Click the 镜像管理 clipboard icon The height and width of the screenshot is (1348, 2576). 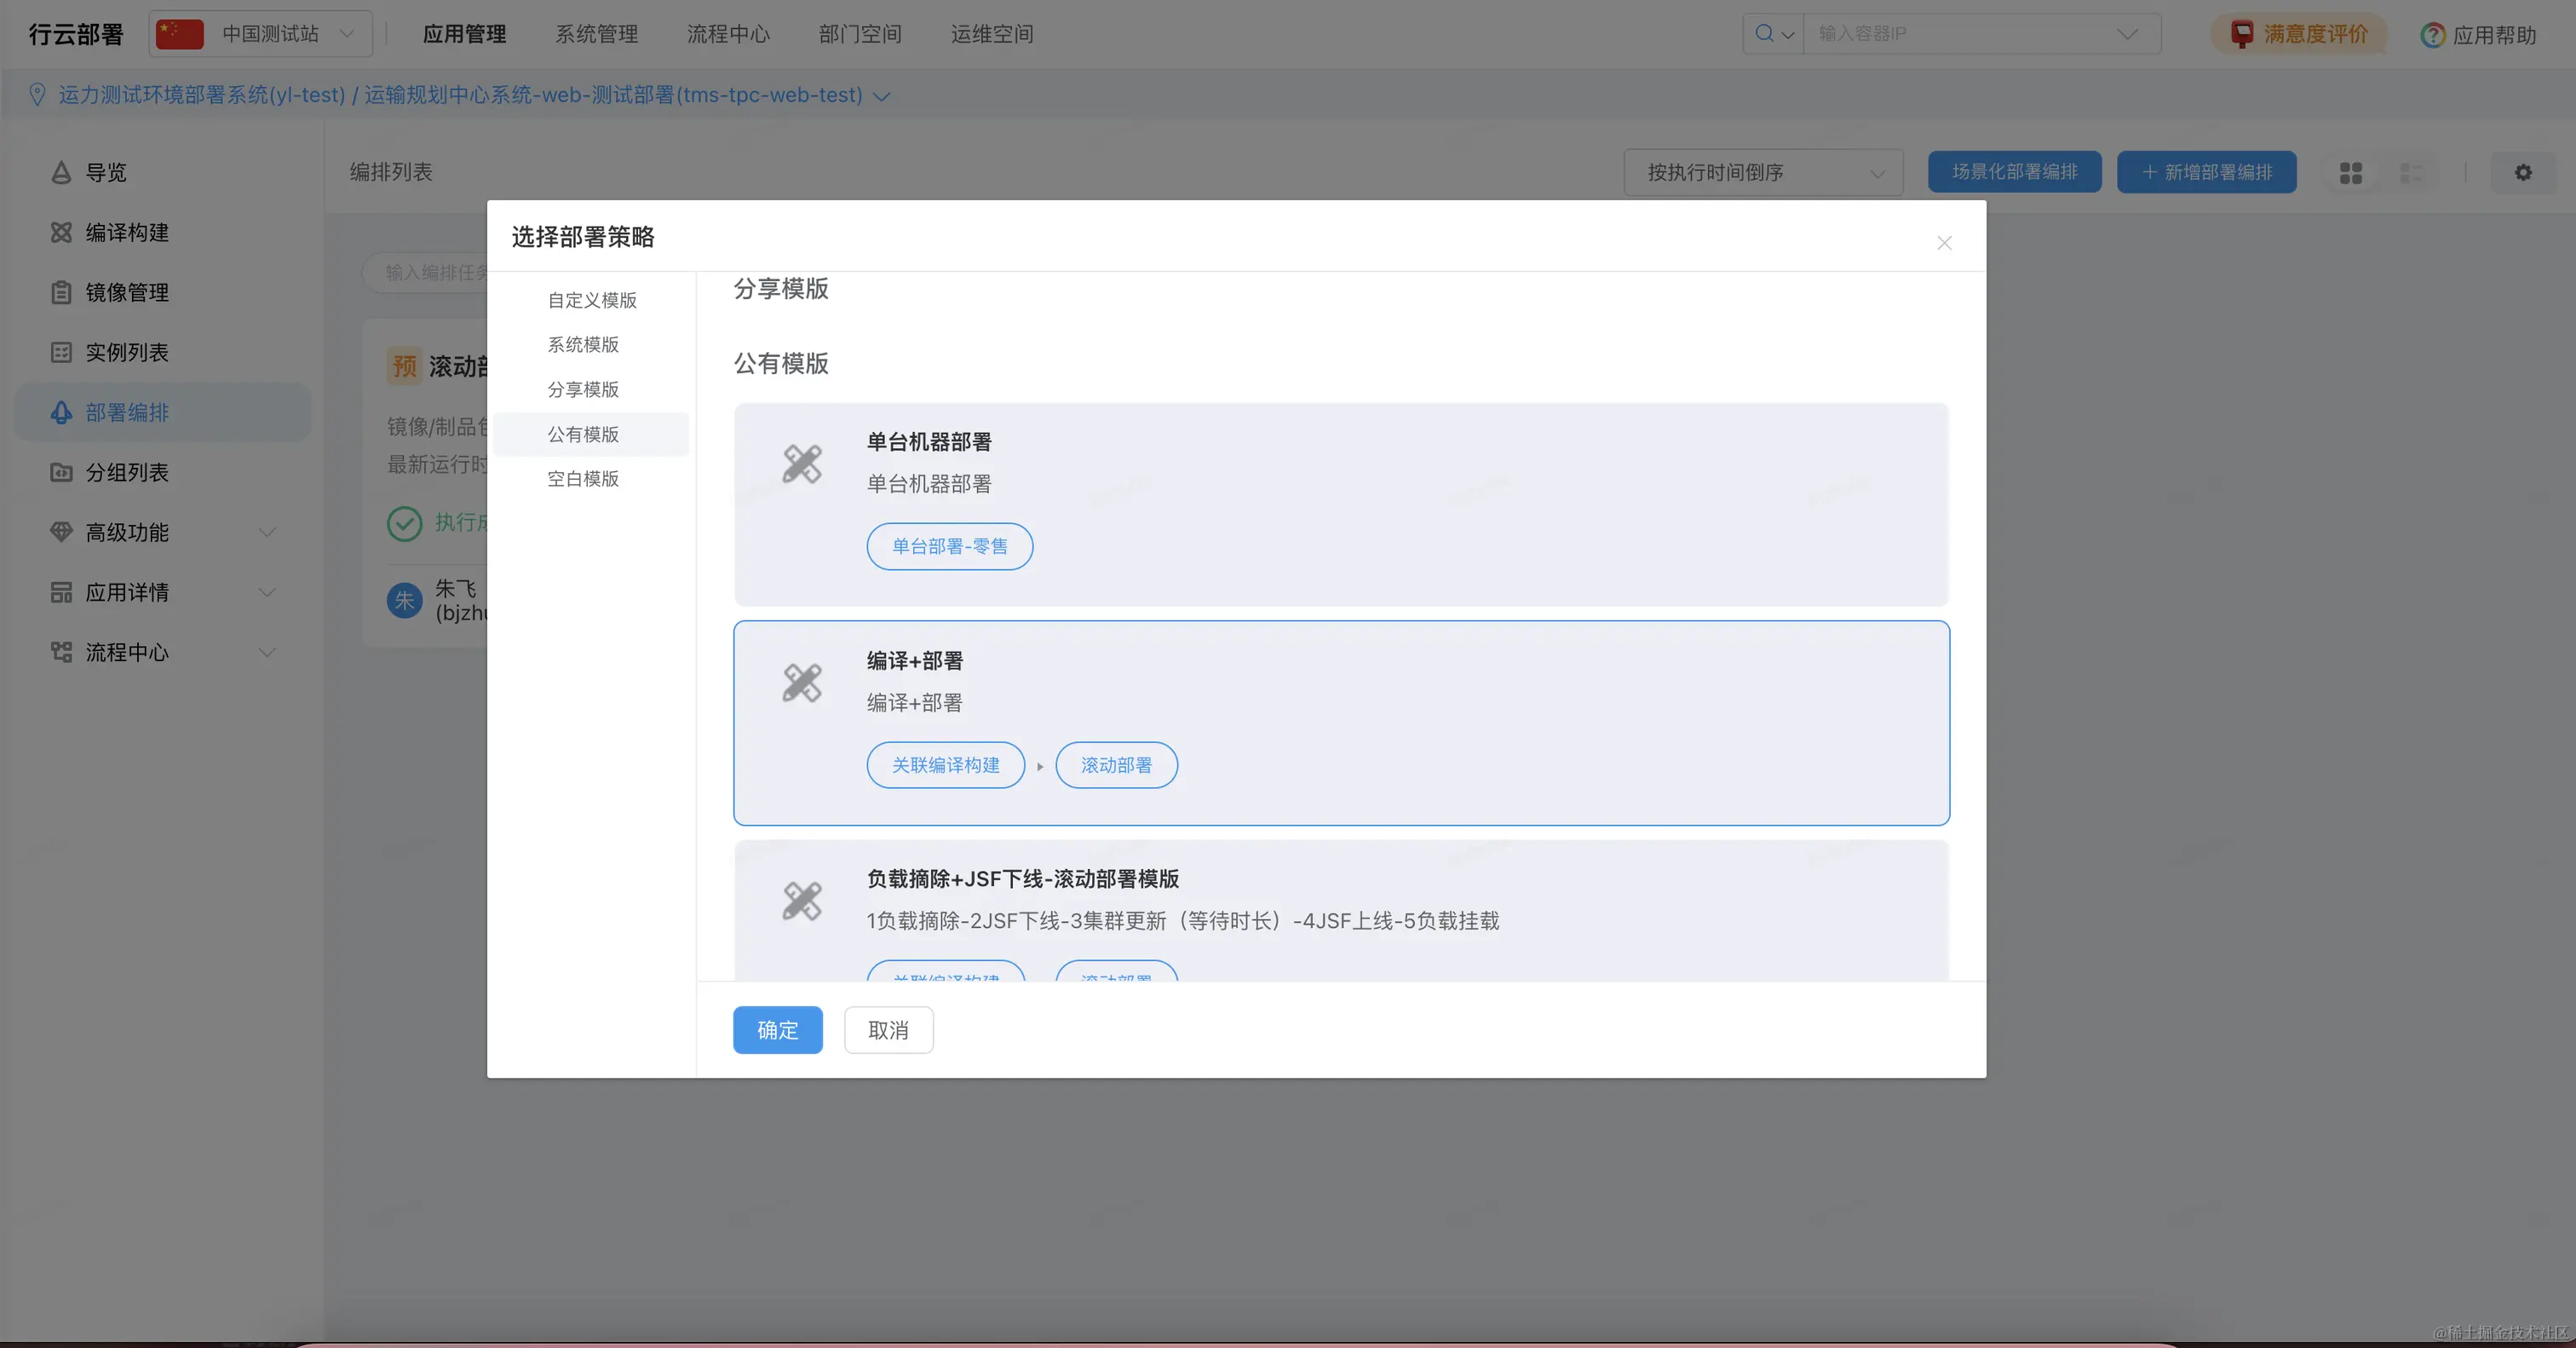pos(61,292)
